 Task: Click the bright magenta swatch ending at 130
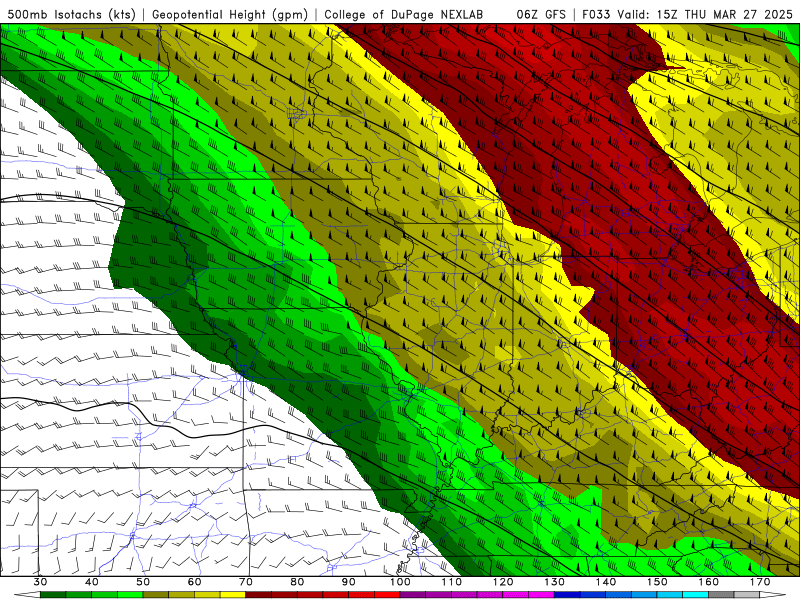tap(541, 595)
